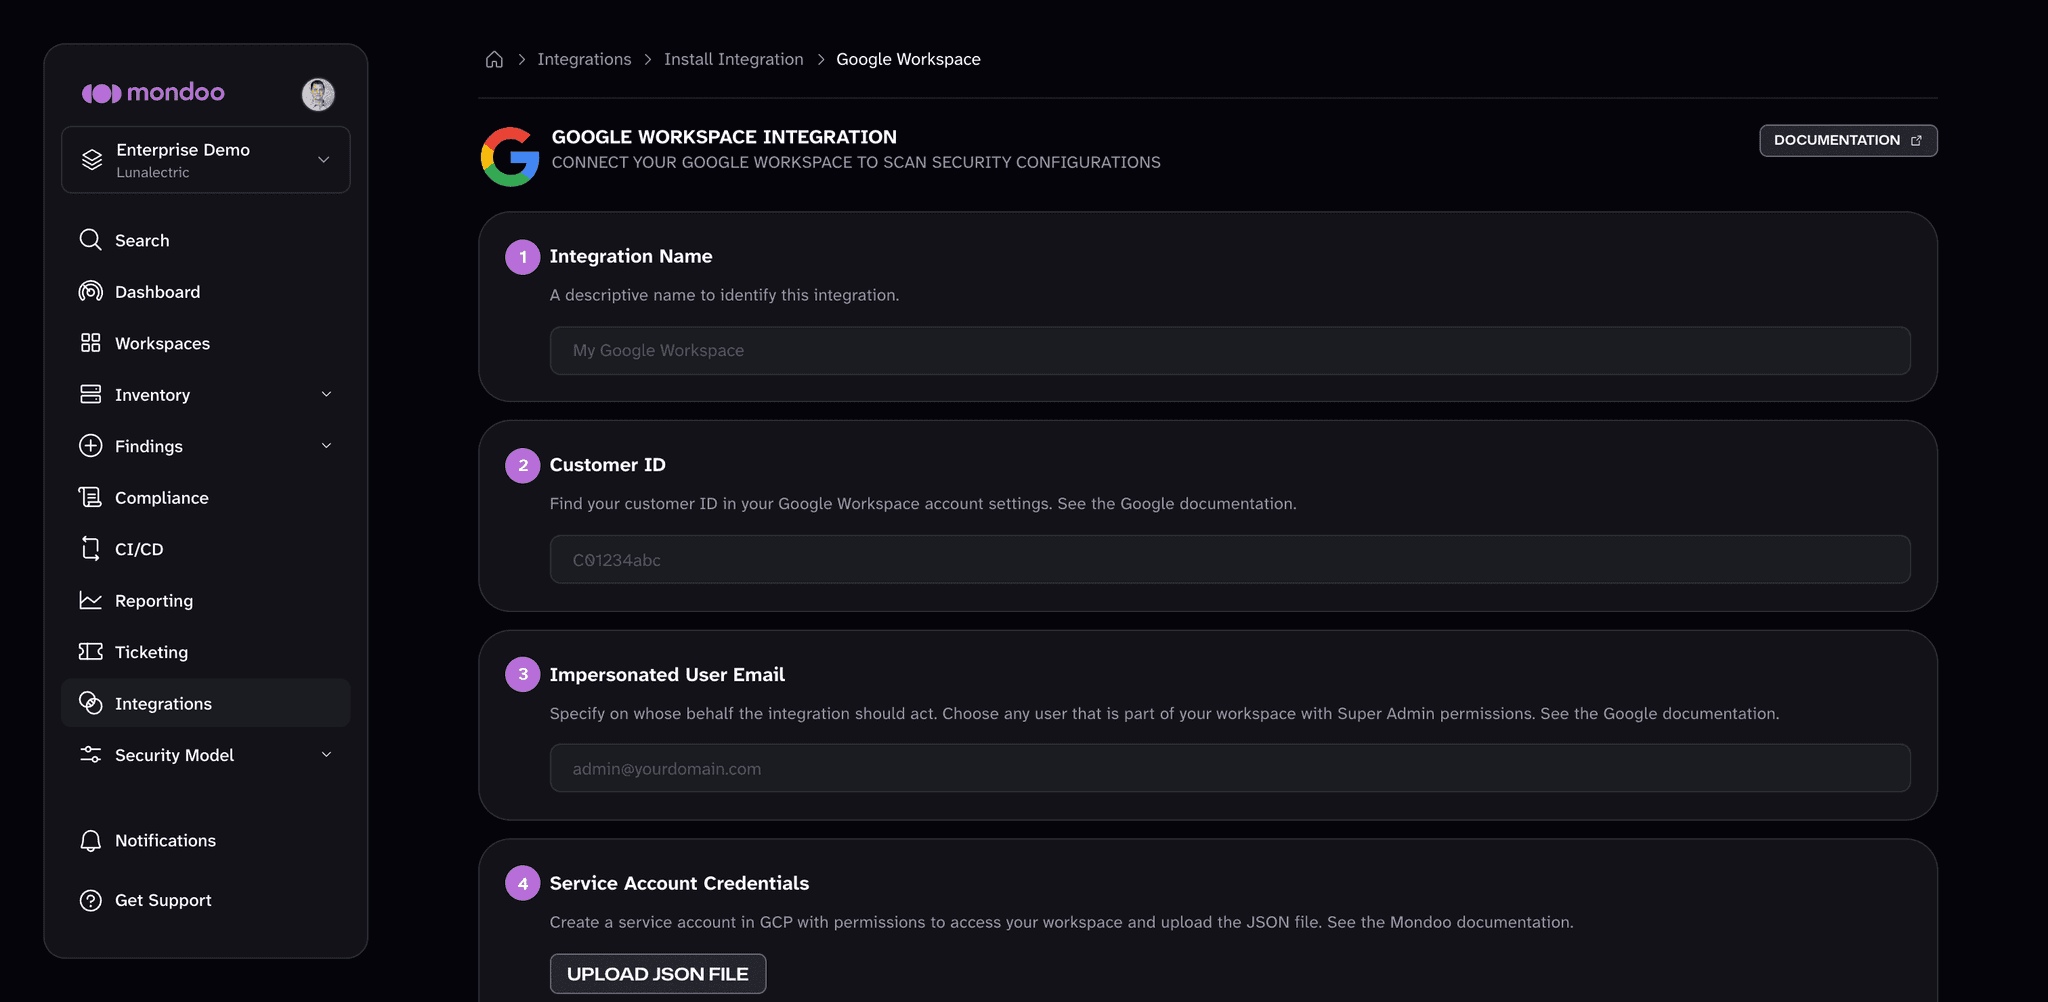Click the Upload JSON File button
This screenshot has height=1002, width=2048.
coord(658,974)
